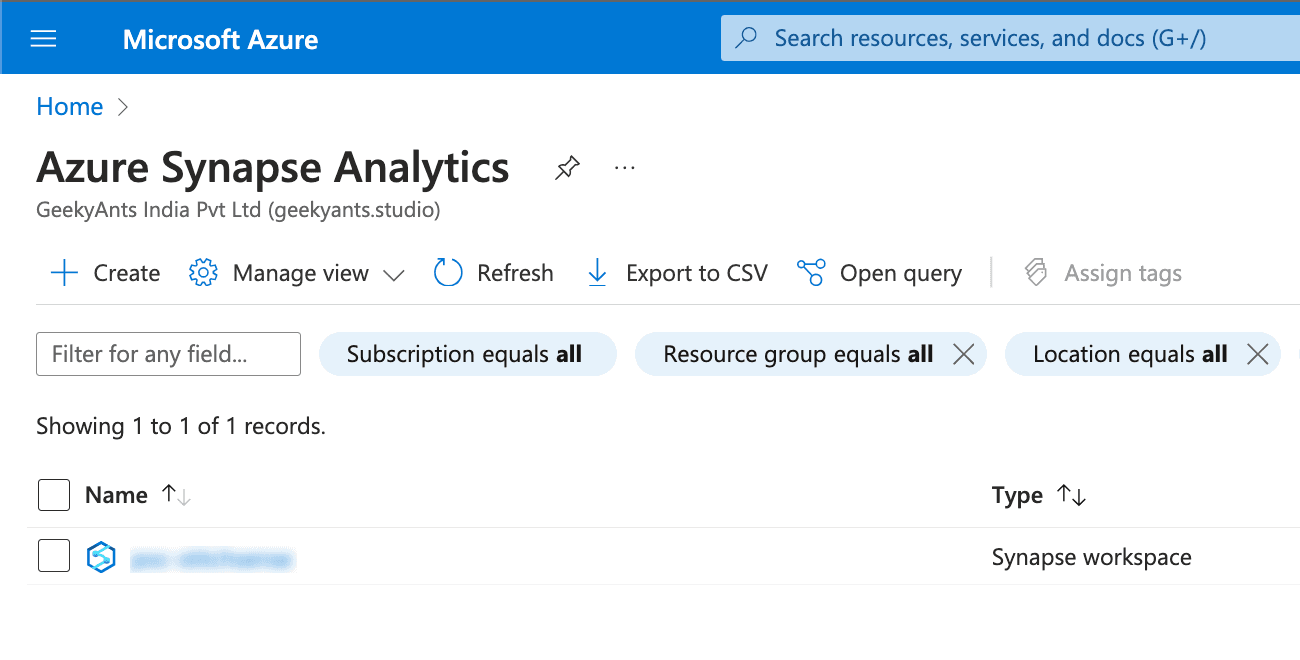Click the Open query icon
The width and height of the screenshot is (1300, 660).
coord(811,273)
